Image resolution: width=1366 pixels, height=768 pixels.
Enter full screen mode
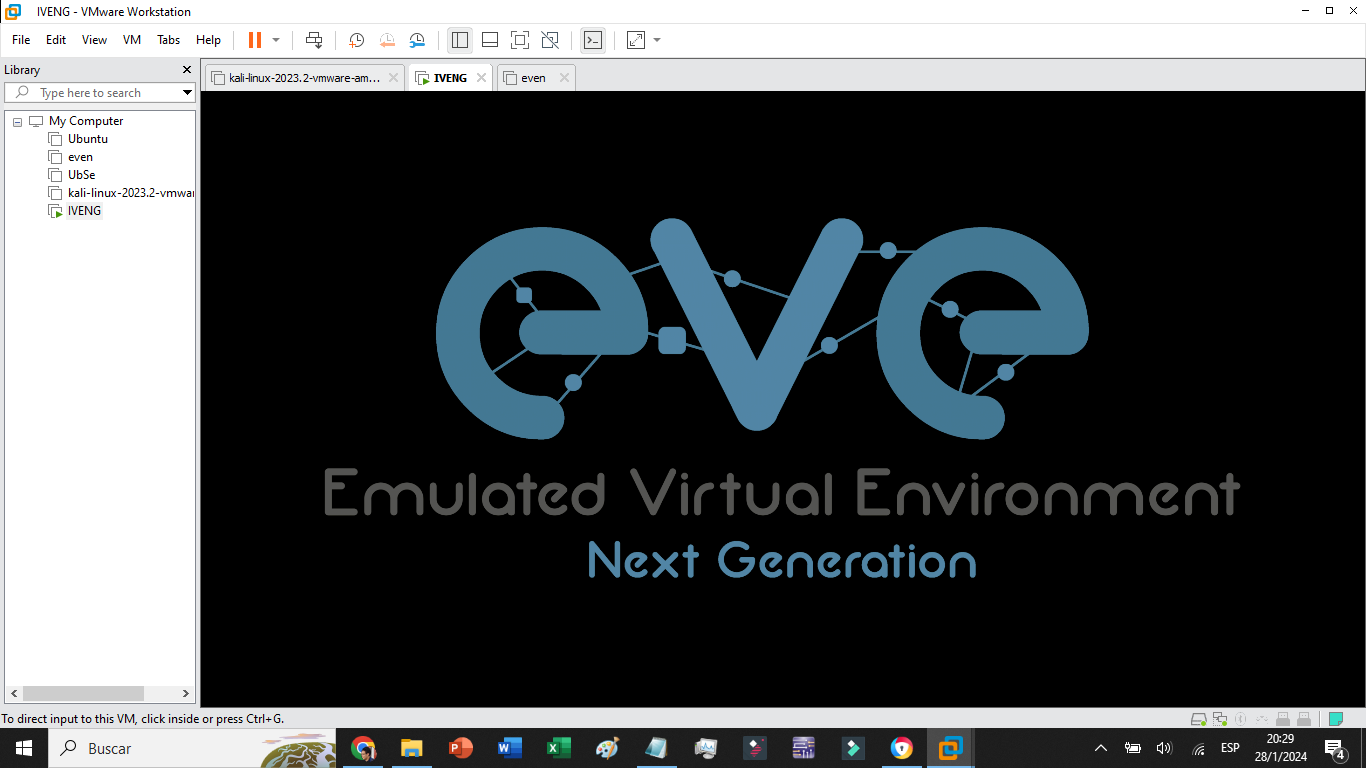click(x=520, y=40)
